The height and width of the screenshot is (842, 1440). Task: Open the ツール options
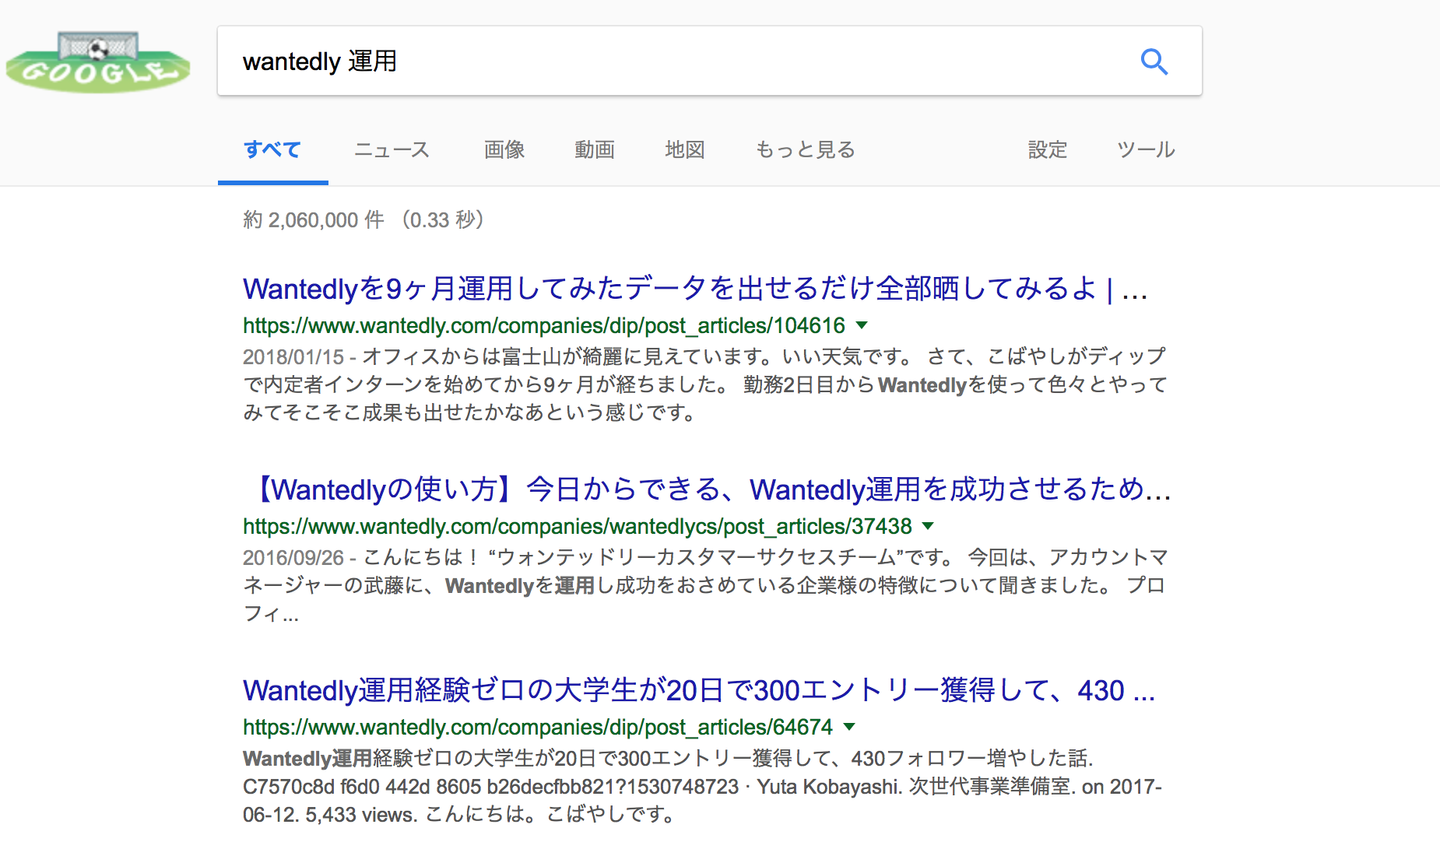coord(1146,150)
